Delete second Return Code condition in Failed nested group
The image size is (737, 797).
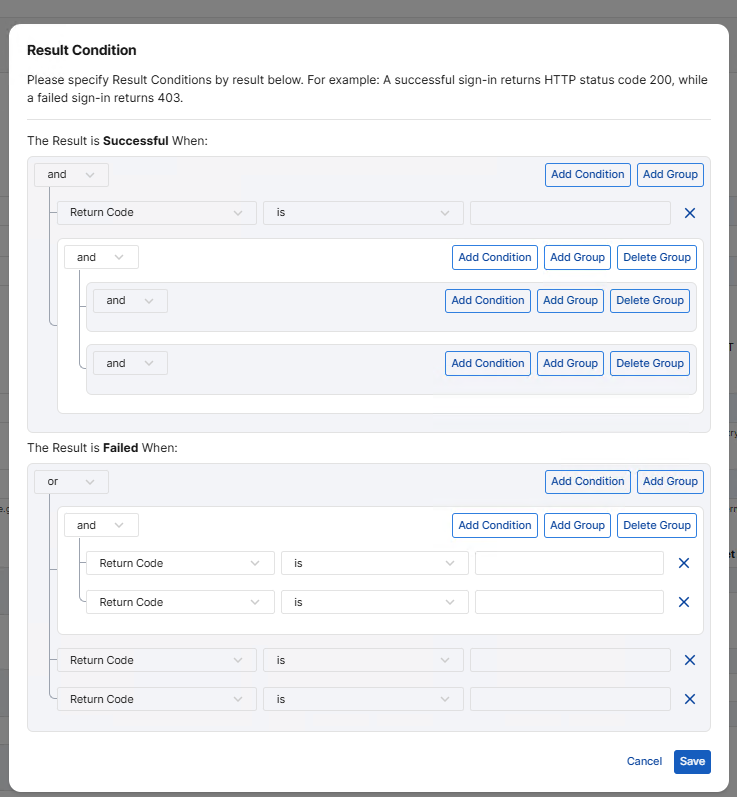[684, 602]
